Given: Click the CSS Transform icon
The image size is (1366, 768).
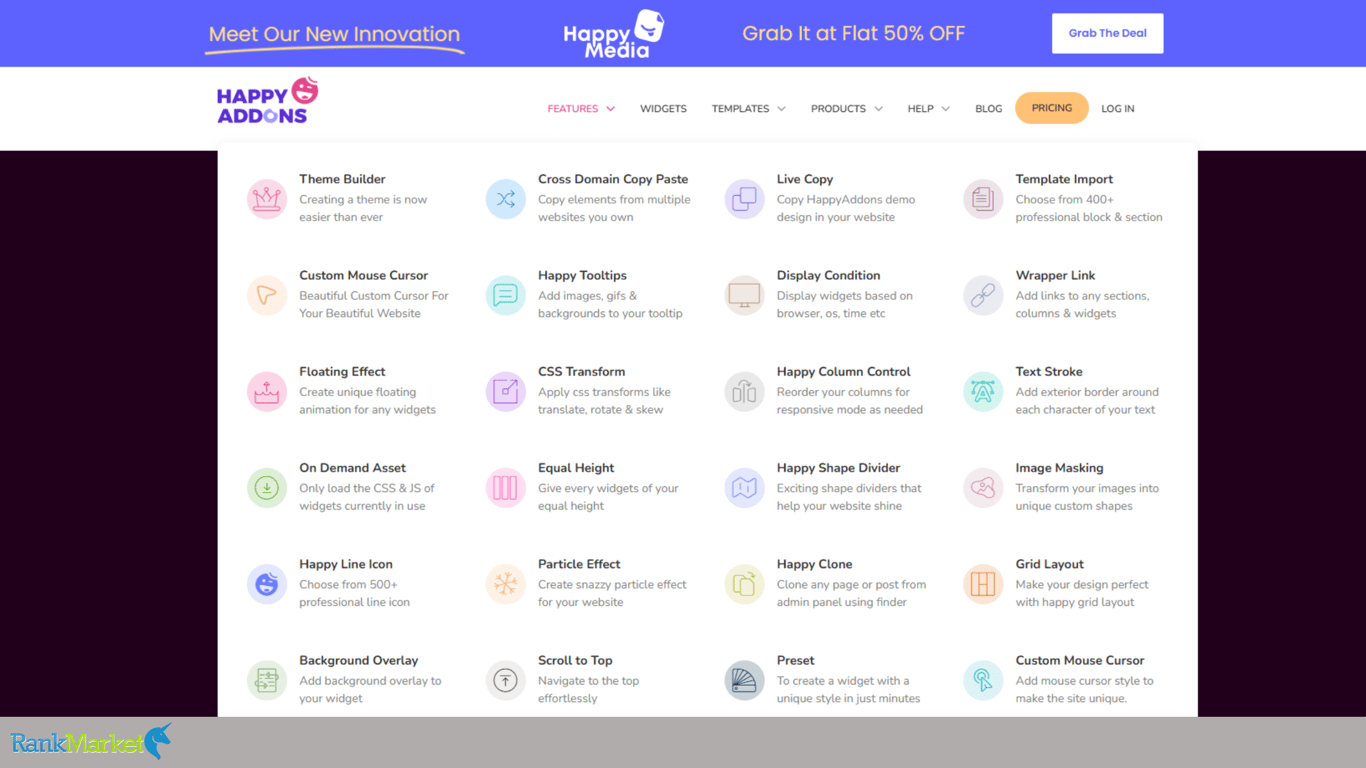Looking at the screenshot, I should tap(506, 391).
